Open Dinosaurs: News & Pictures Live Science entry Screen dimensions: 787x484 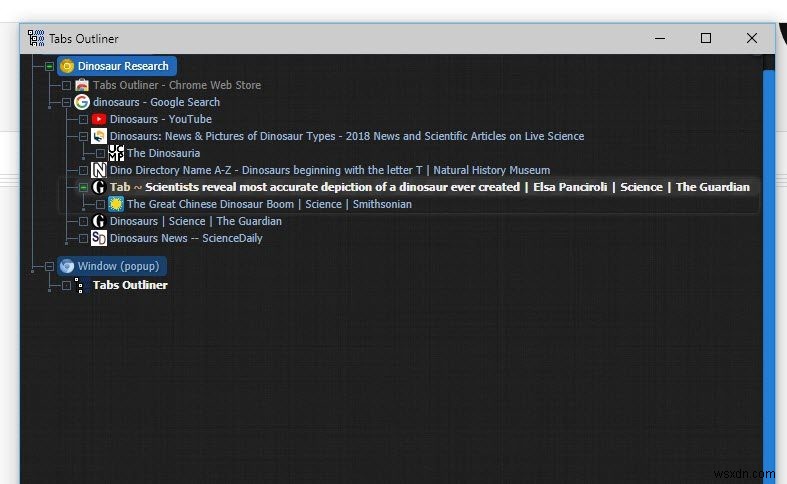(x=347, y=136)
